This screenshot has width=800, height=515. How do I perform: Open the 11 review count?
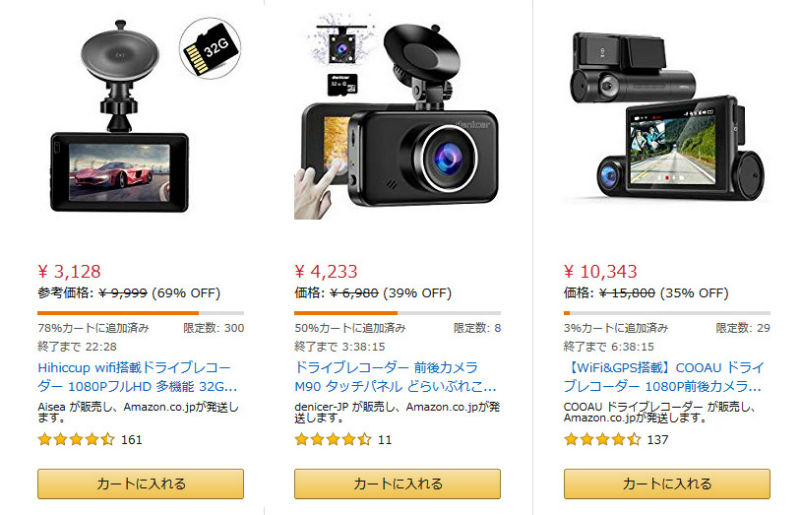(x=385, y=439)
